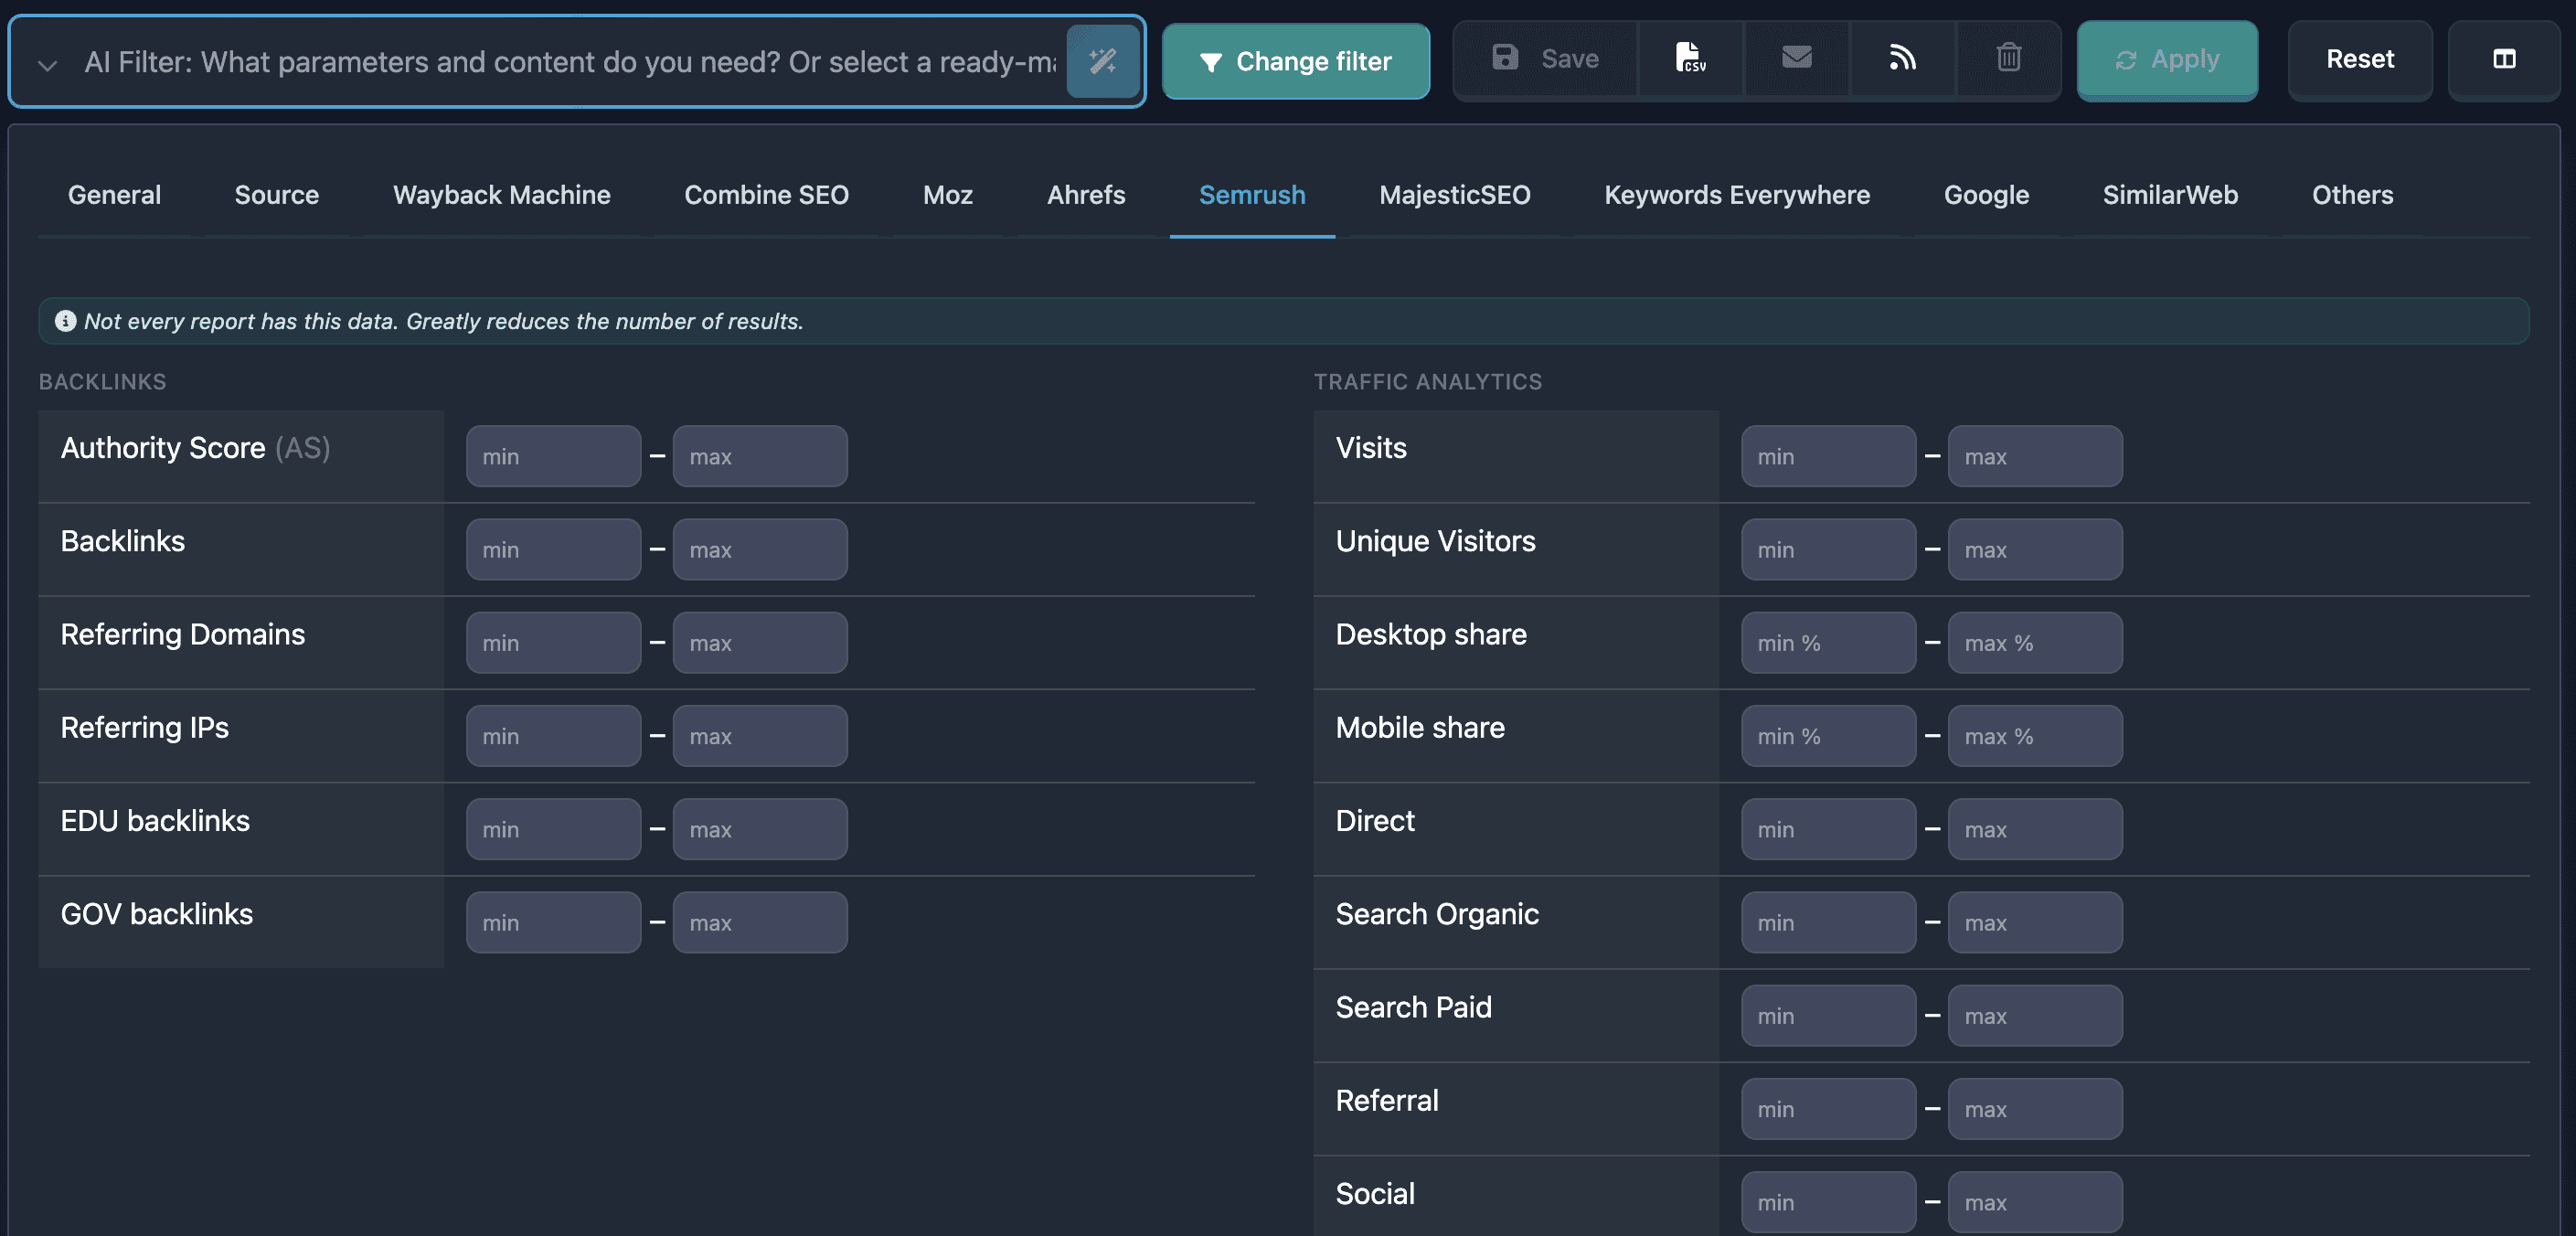Image resolution: width=2576 pixels, height=1236 pixels.
Task: Click the info icon in the notice bar
Action: click(66, 321)
